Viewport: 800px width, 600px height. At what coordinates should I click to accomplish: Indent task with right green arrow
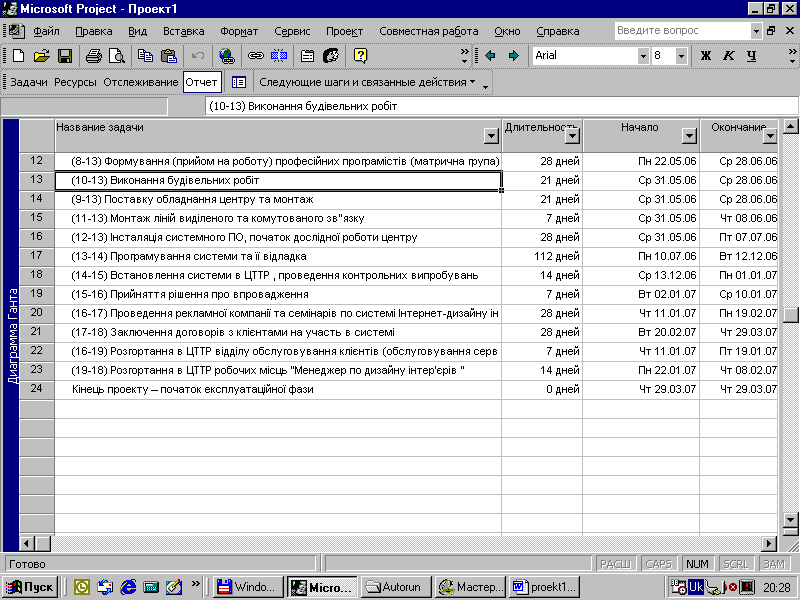514,56
